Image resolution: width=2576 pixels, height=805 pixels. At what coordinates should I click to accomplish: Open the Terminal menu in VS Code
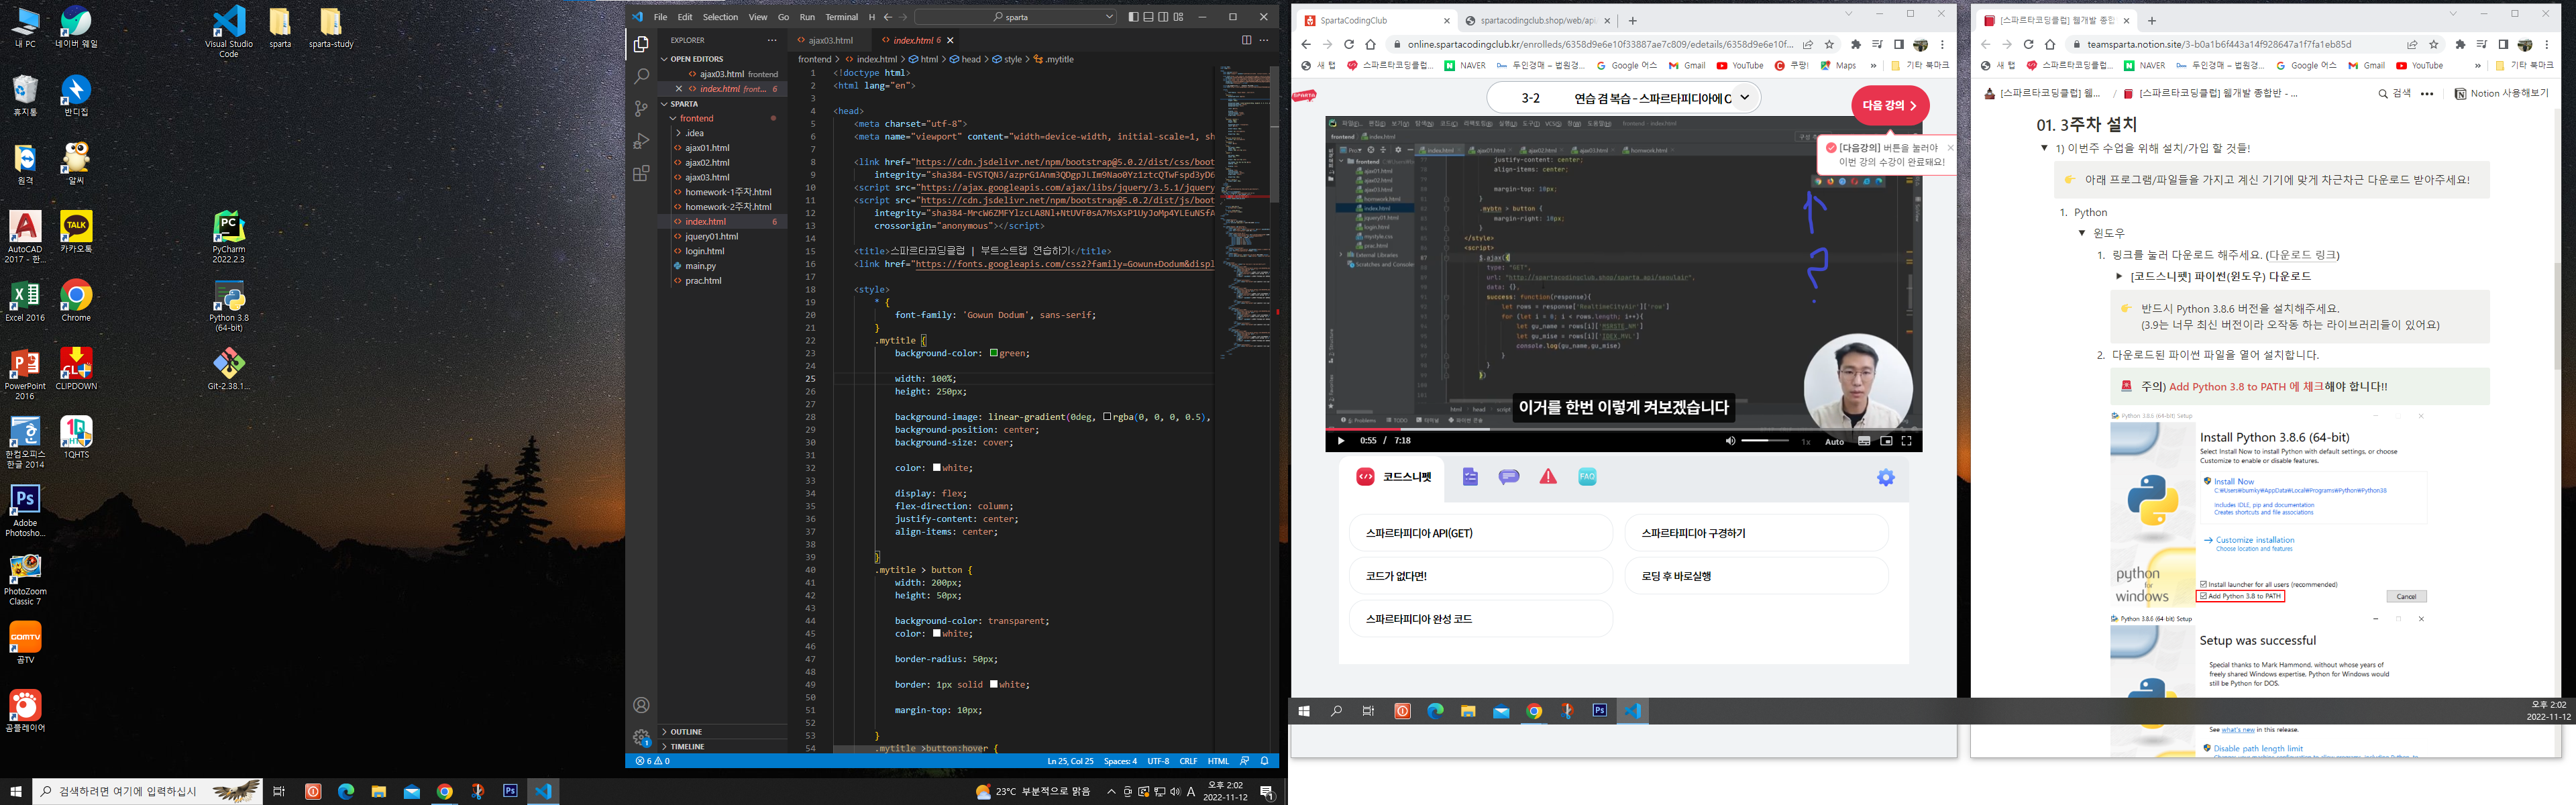coord(841,17)
